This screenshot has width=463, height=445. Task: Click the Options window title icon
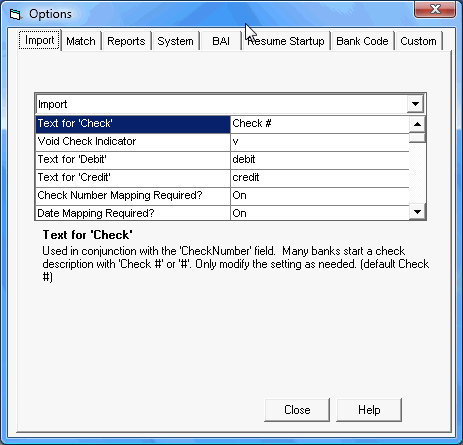tap(15, 14)
